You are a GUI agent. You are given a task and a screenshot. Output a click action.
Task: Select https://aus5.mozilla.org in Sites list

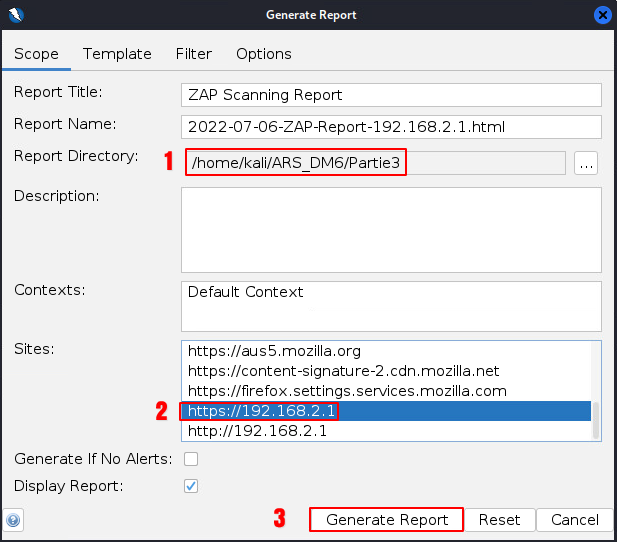(274, 352)
